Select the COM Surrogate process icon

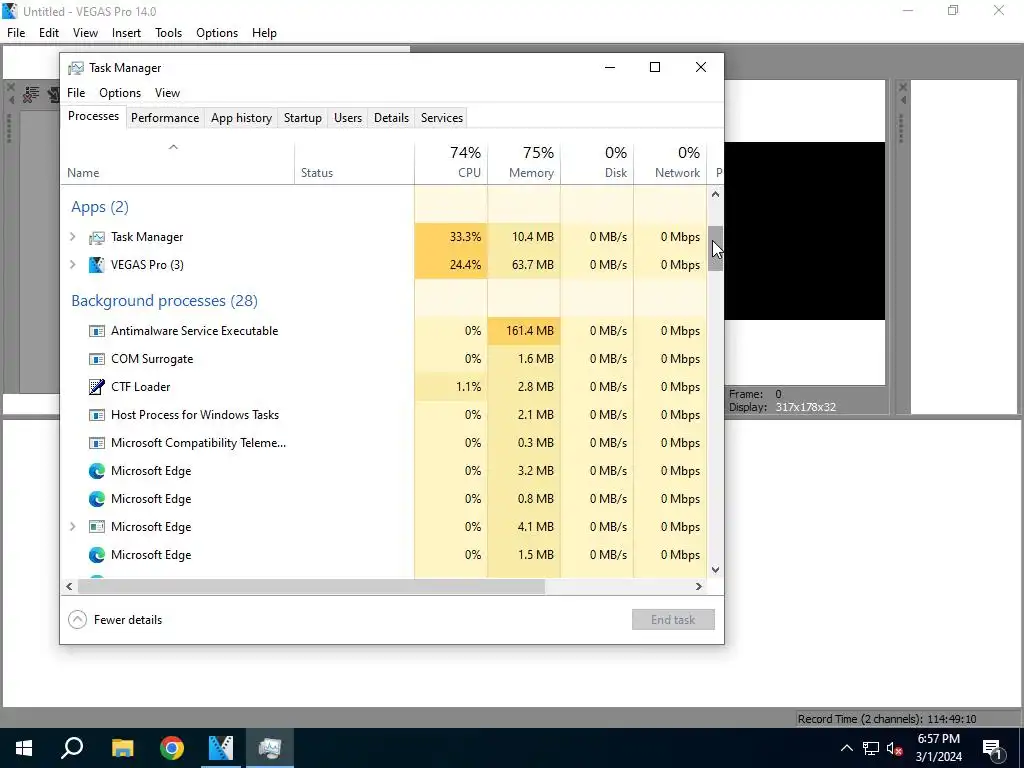[x=97, y=359]
